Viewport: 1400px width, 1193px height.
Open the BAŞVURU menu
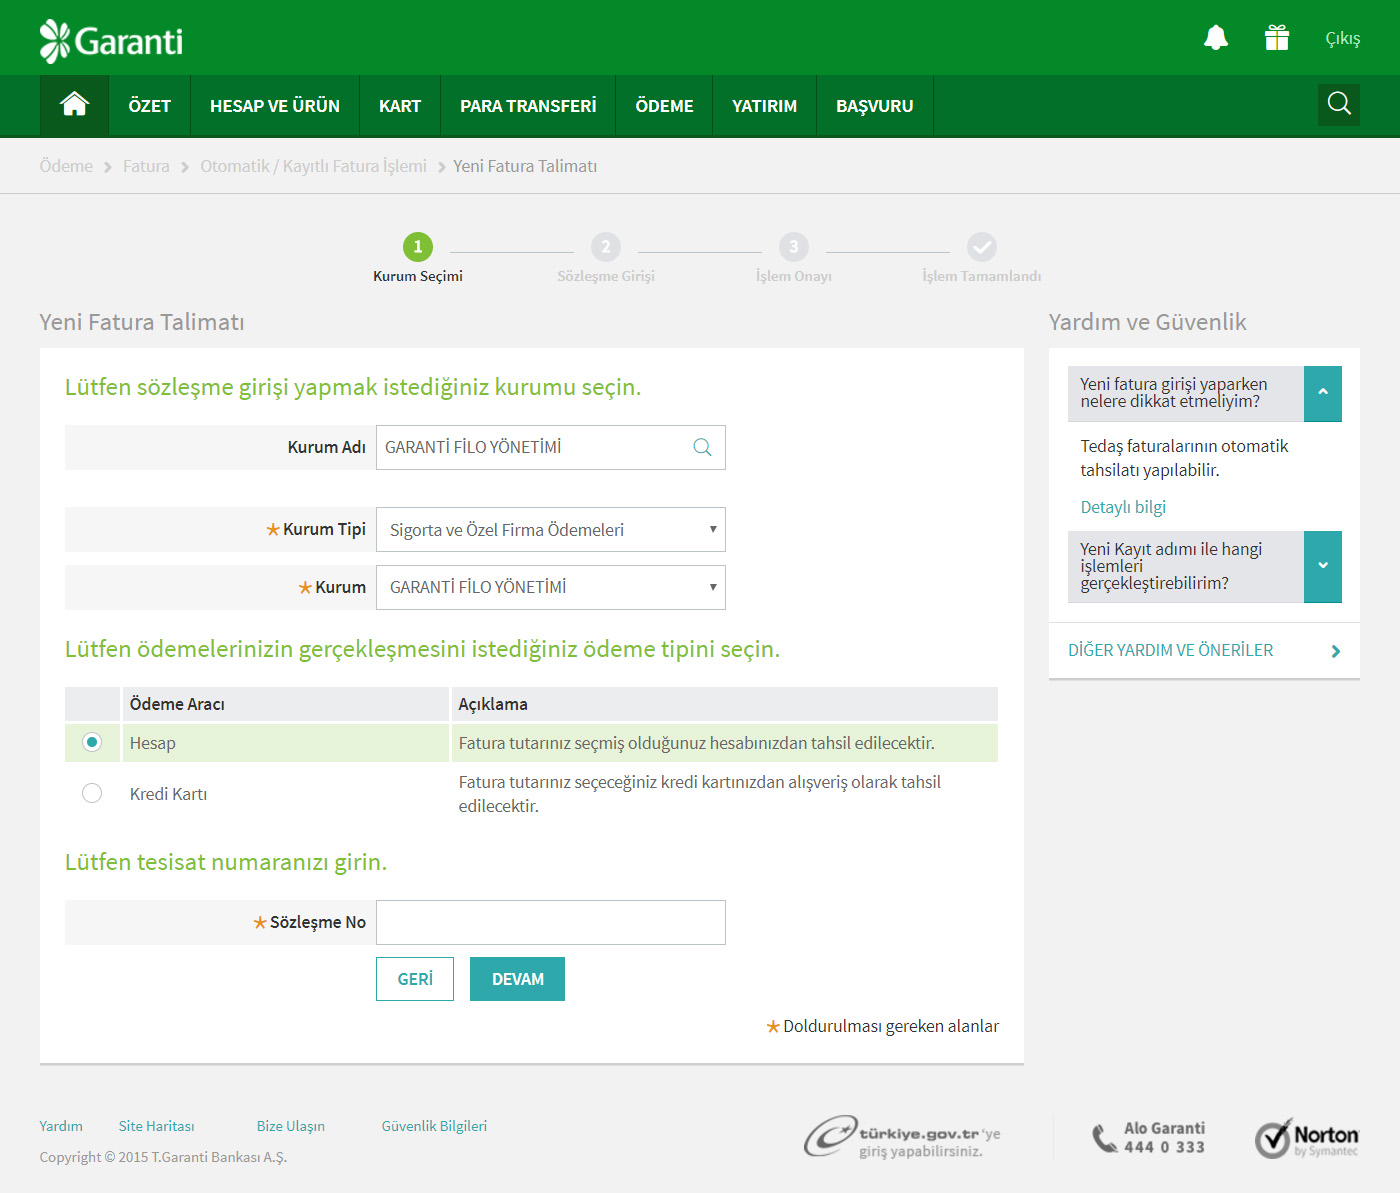(875, 106)
